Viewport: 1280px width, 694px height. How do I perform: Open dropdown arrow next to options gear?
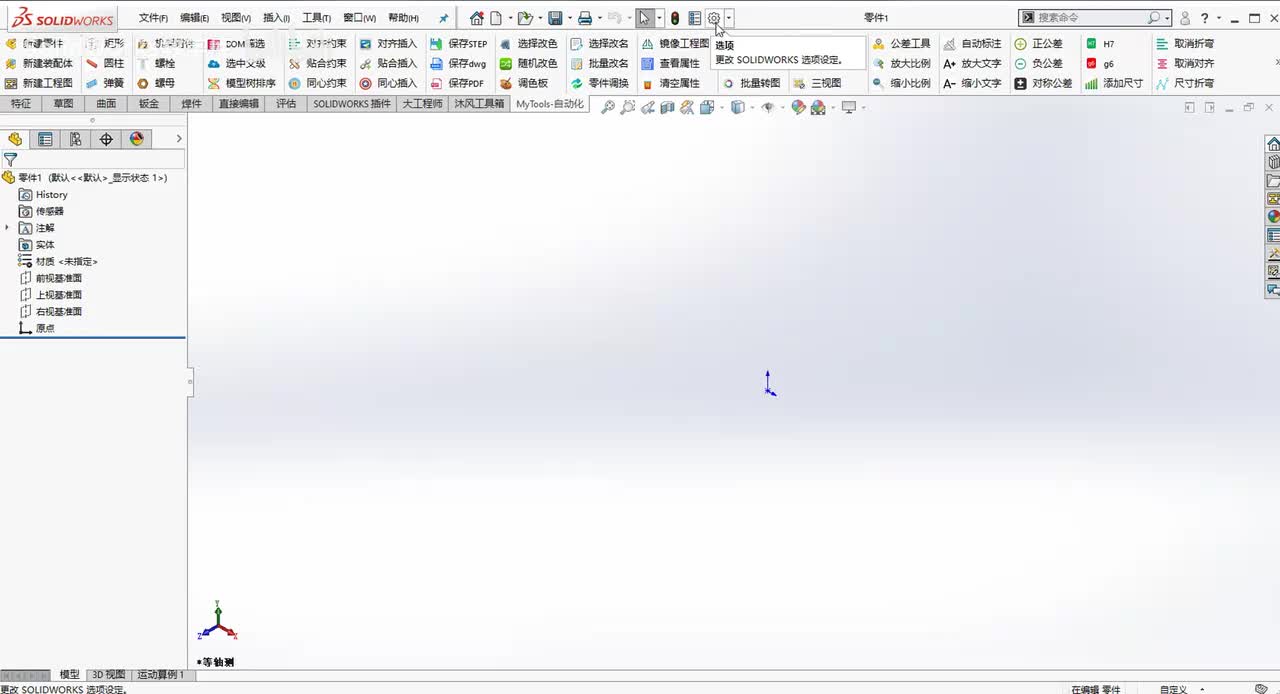coord(729,18)
